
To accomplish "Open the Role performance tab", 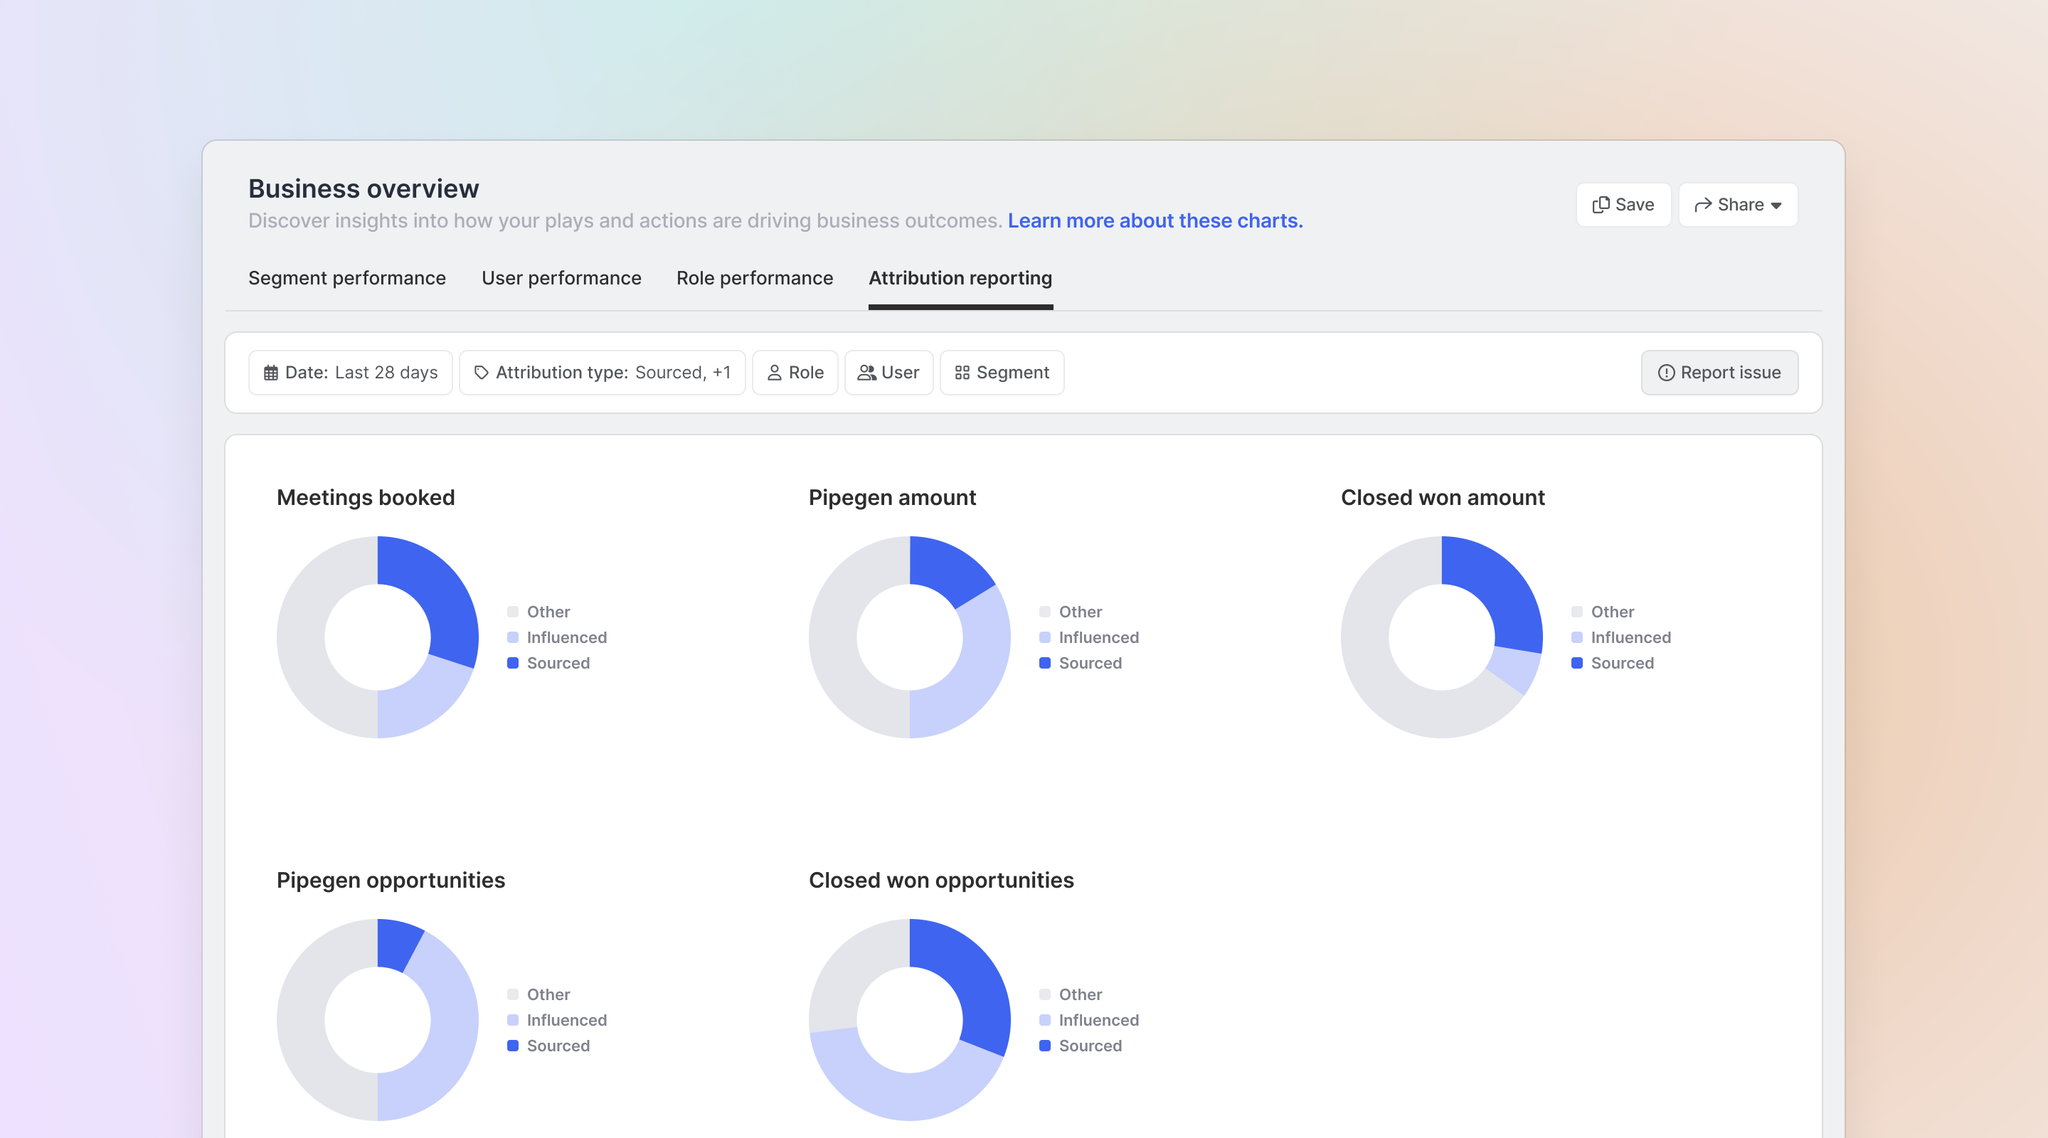I will (754, 278).
